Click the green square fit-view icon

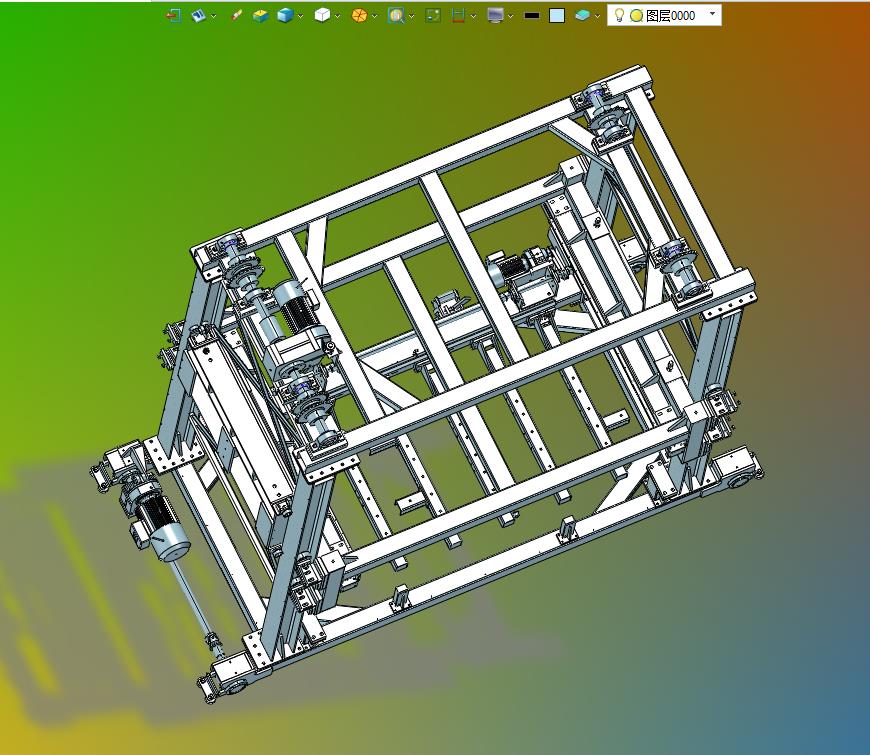433,16
